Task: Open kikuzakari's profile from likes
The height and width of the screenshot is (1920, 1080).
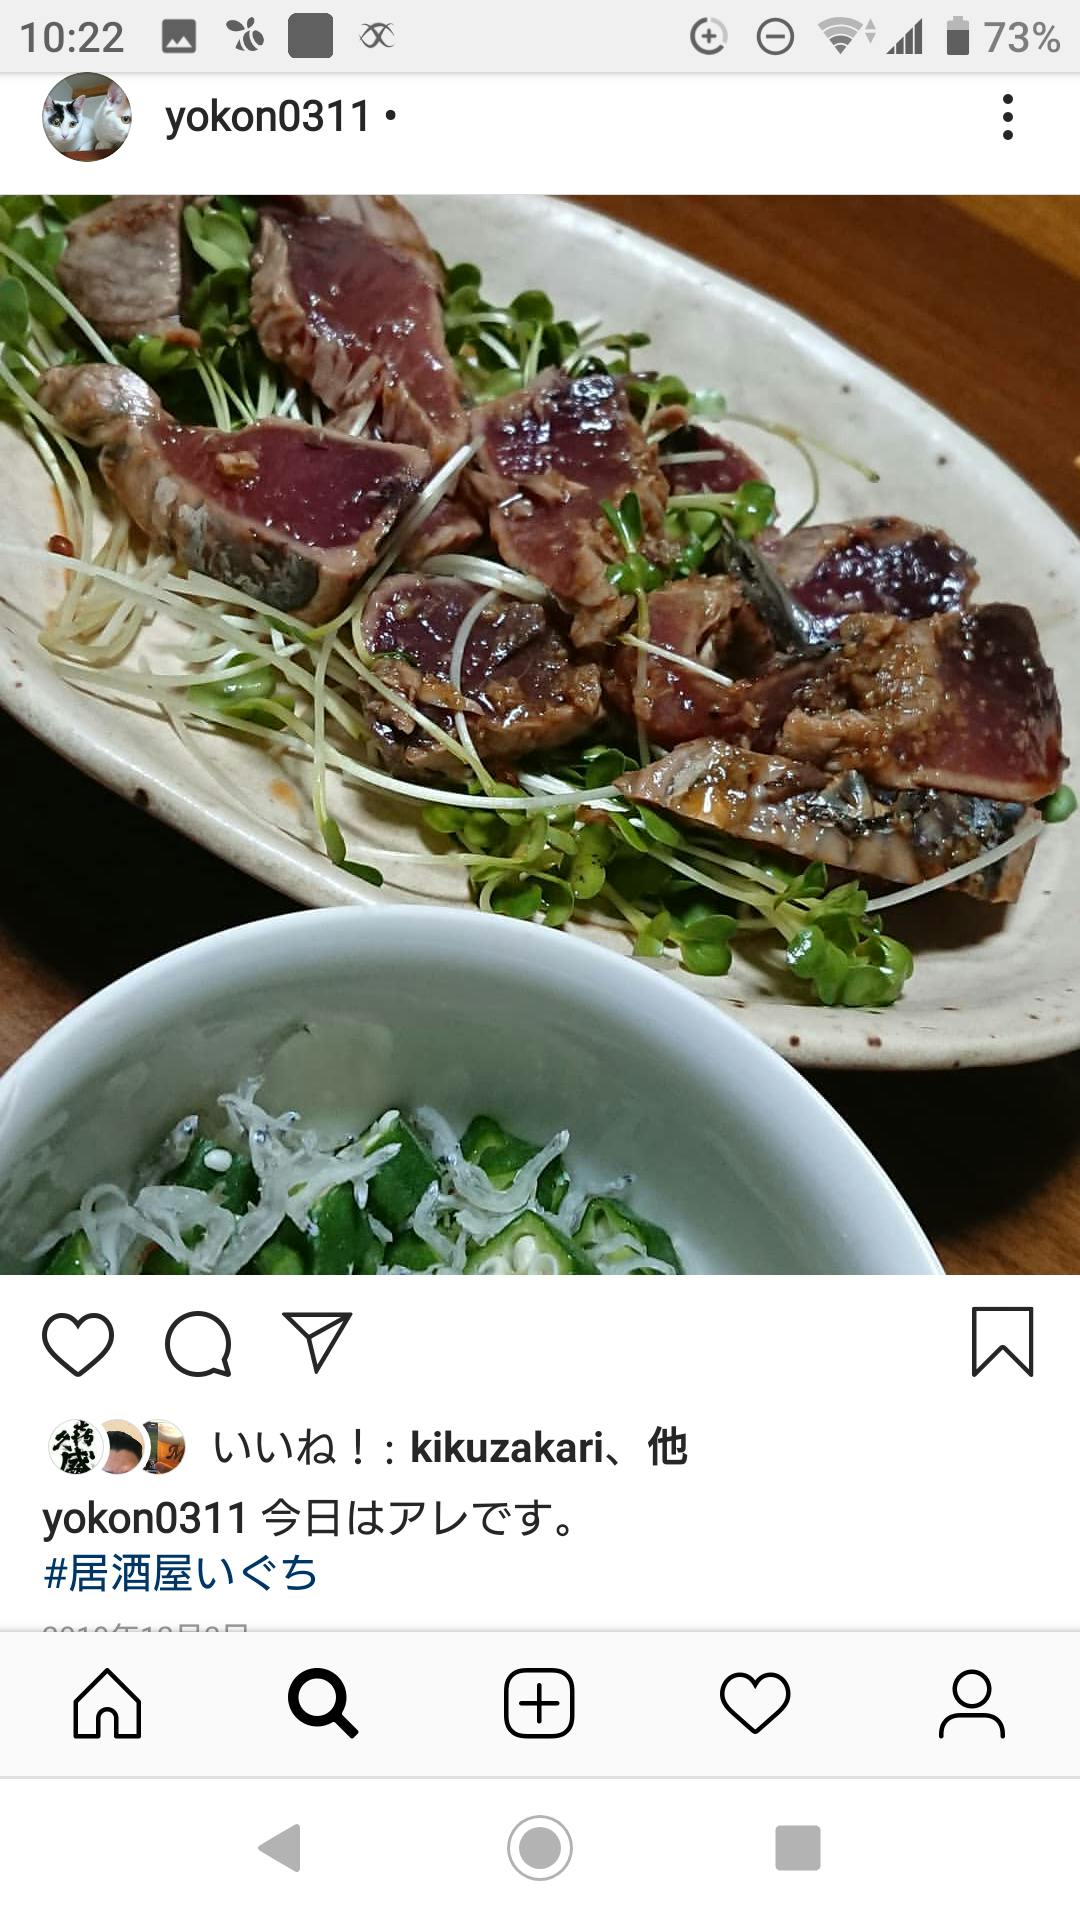Action: pyautogui.click(x=507, y=1448)
